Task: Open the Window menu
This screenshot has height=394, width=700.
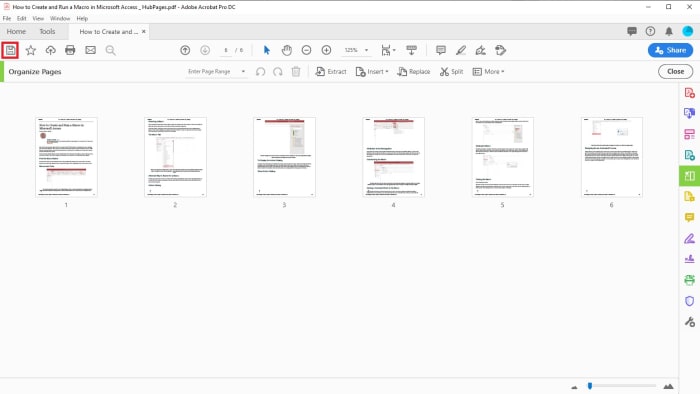Action: (x=60, y=18)
